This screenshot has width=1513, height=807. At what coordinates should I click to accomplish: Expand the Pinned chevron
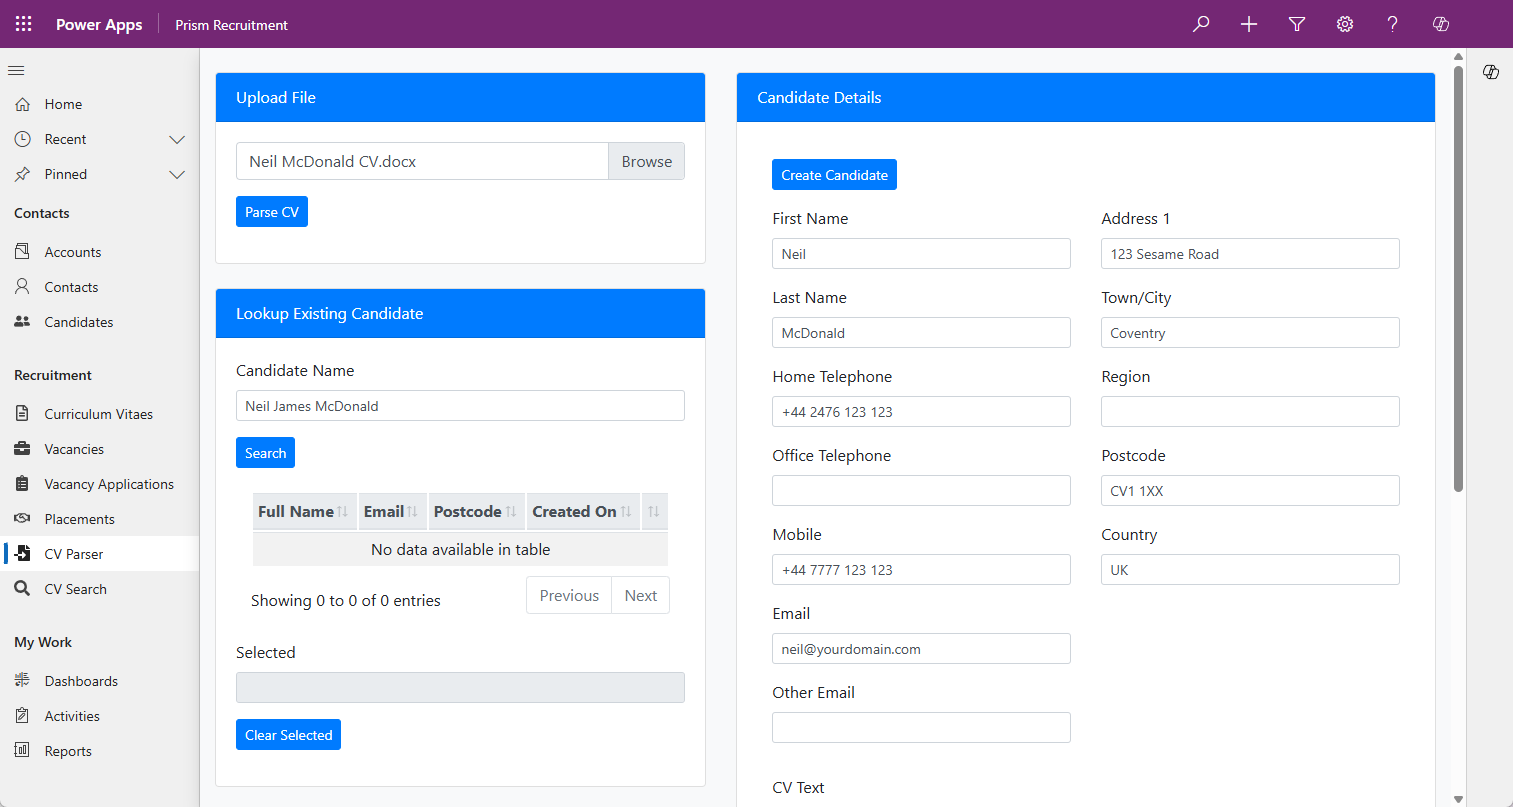click(177, 174)
